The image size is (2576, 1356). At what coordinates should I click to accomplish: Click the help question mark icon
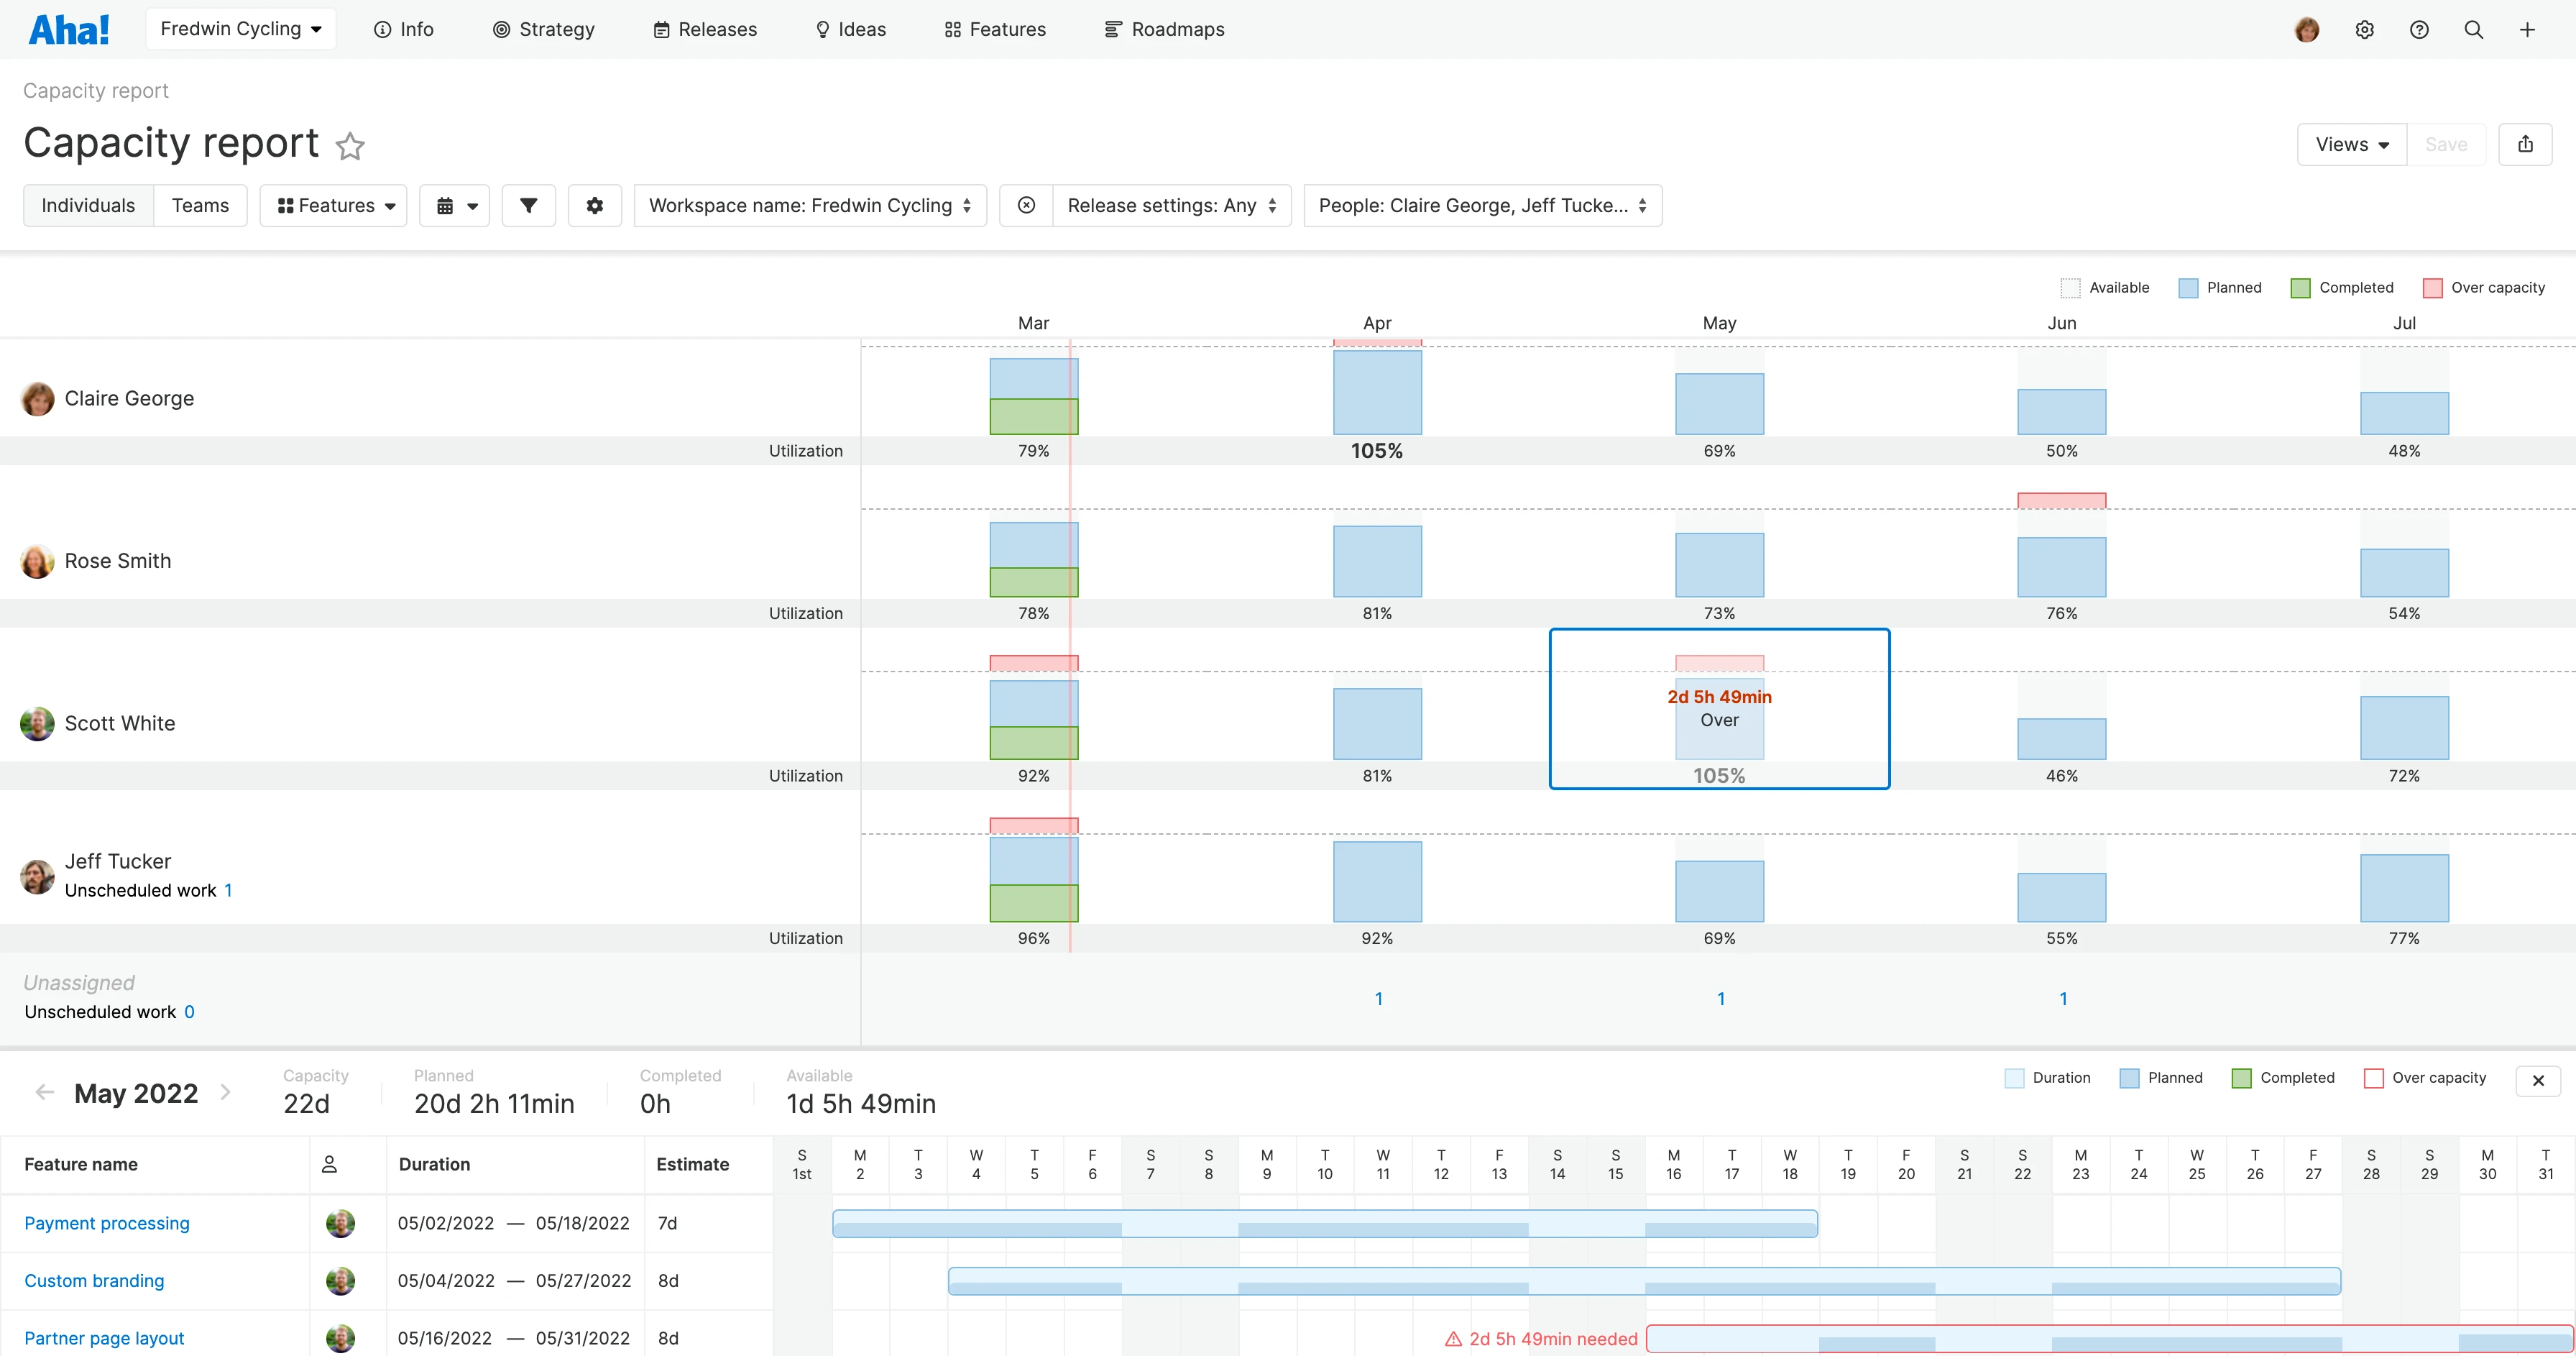click(2418, 29)
